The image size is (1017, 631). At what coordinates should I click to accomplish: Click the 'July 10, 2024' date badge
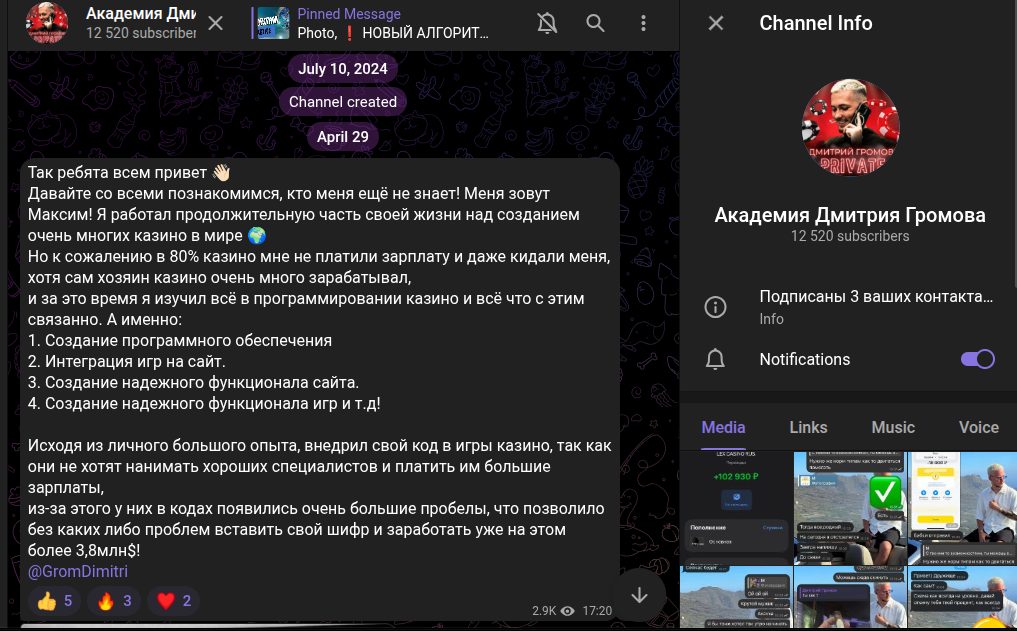pyautogui.click(x=342, y=69)
